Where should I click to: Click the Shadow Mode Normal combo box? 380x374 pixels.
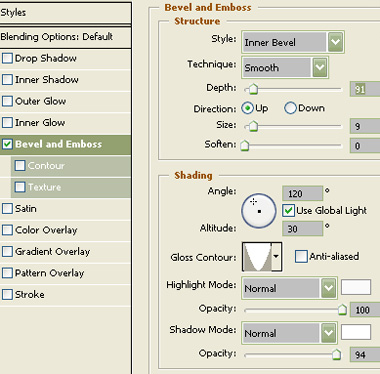point(289,333)
